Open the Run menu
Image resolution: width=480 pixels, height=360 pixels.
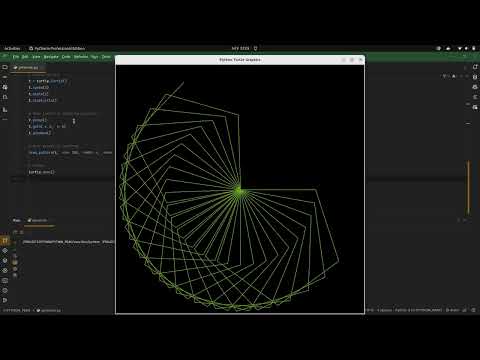click(94, 57)
